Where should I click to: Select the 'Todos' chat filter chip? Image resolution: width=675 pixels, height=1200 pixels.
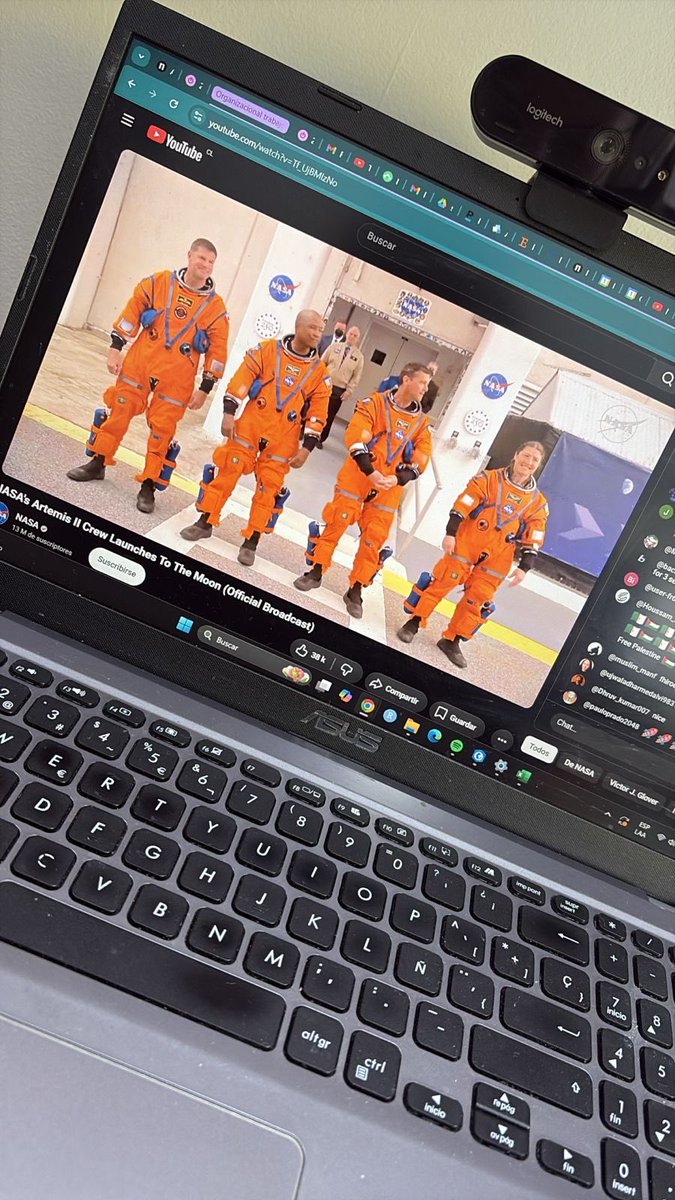pyautogui.click(x=538, y=750)
